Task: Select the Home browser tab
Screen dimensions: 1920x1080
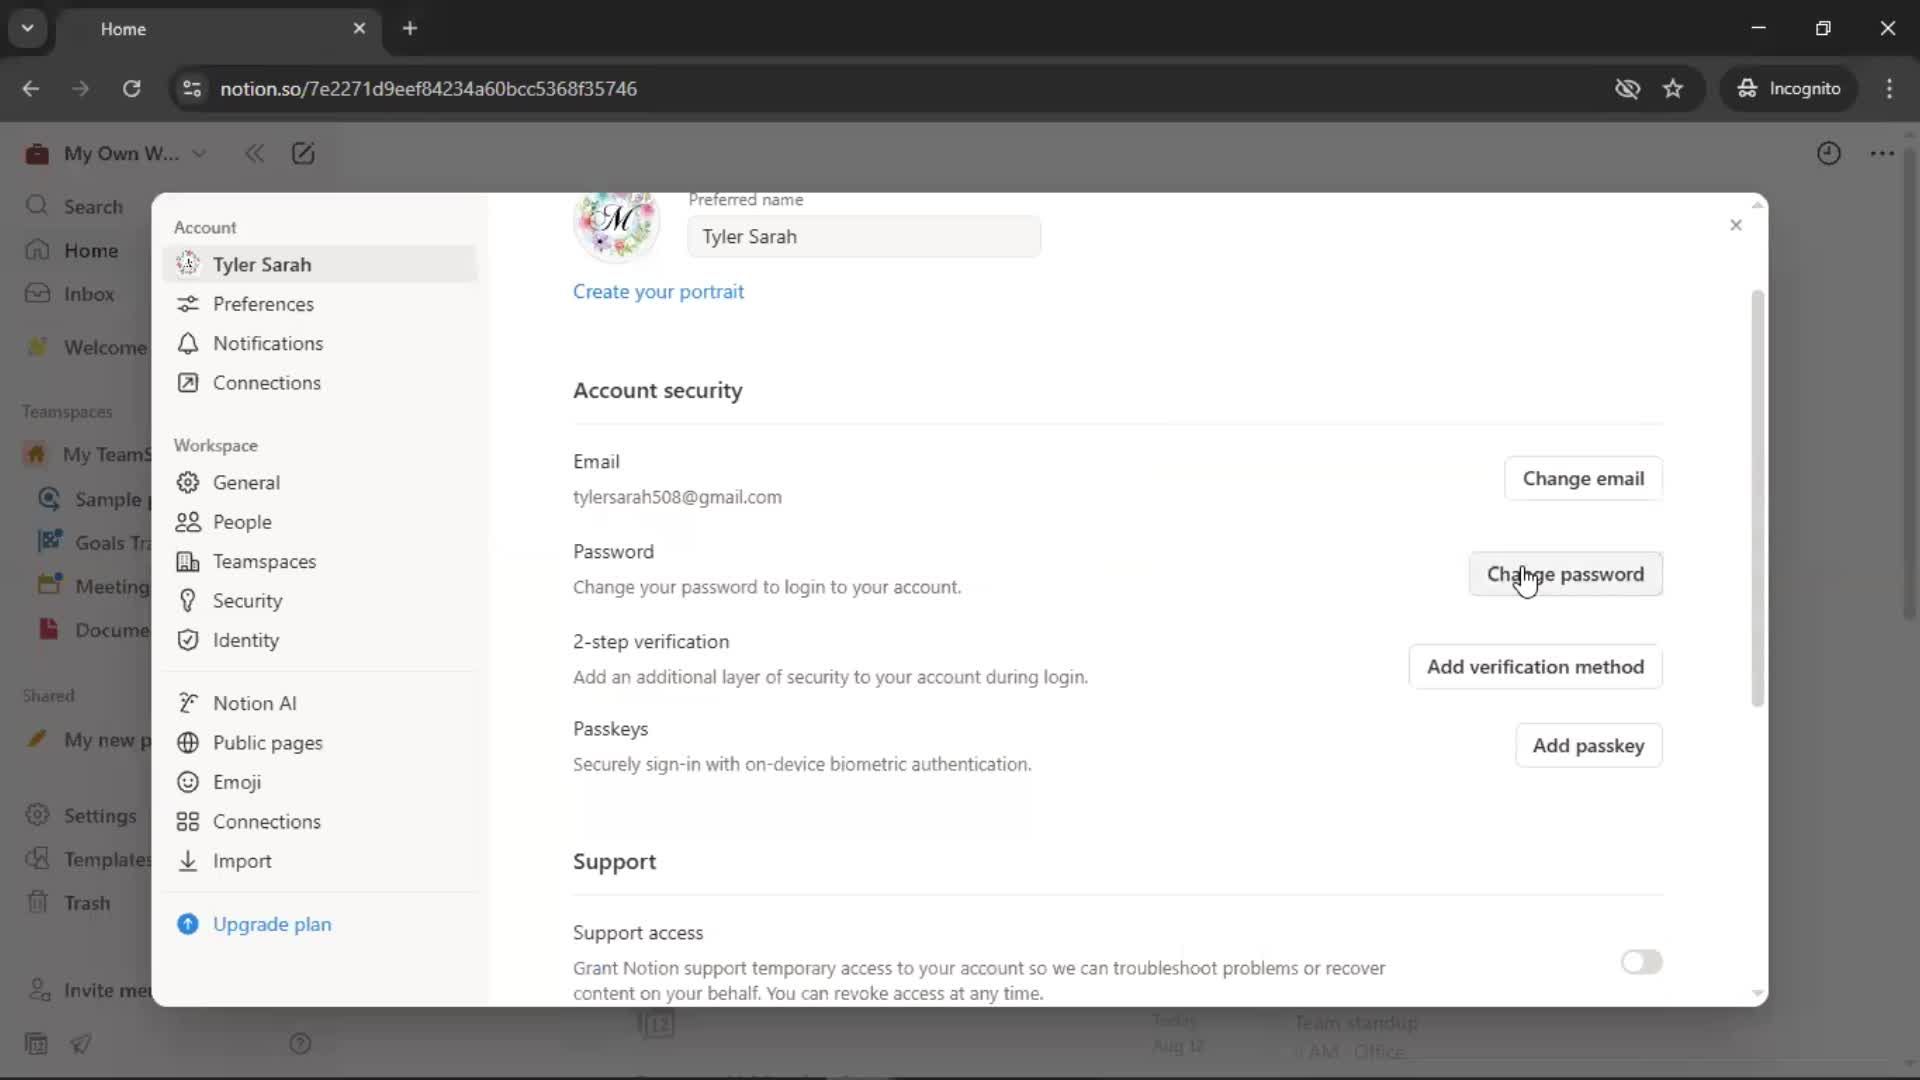Action: click(218, 30)
